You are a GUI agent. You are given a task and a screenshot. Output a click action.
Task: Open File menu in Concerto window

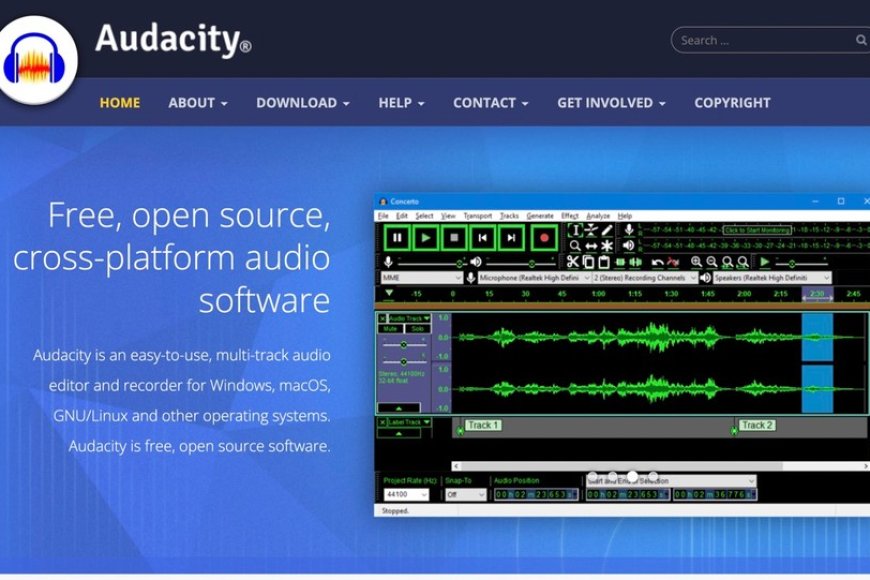click(x=383, y=216)
